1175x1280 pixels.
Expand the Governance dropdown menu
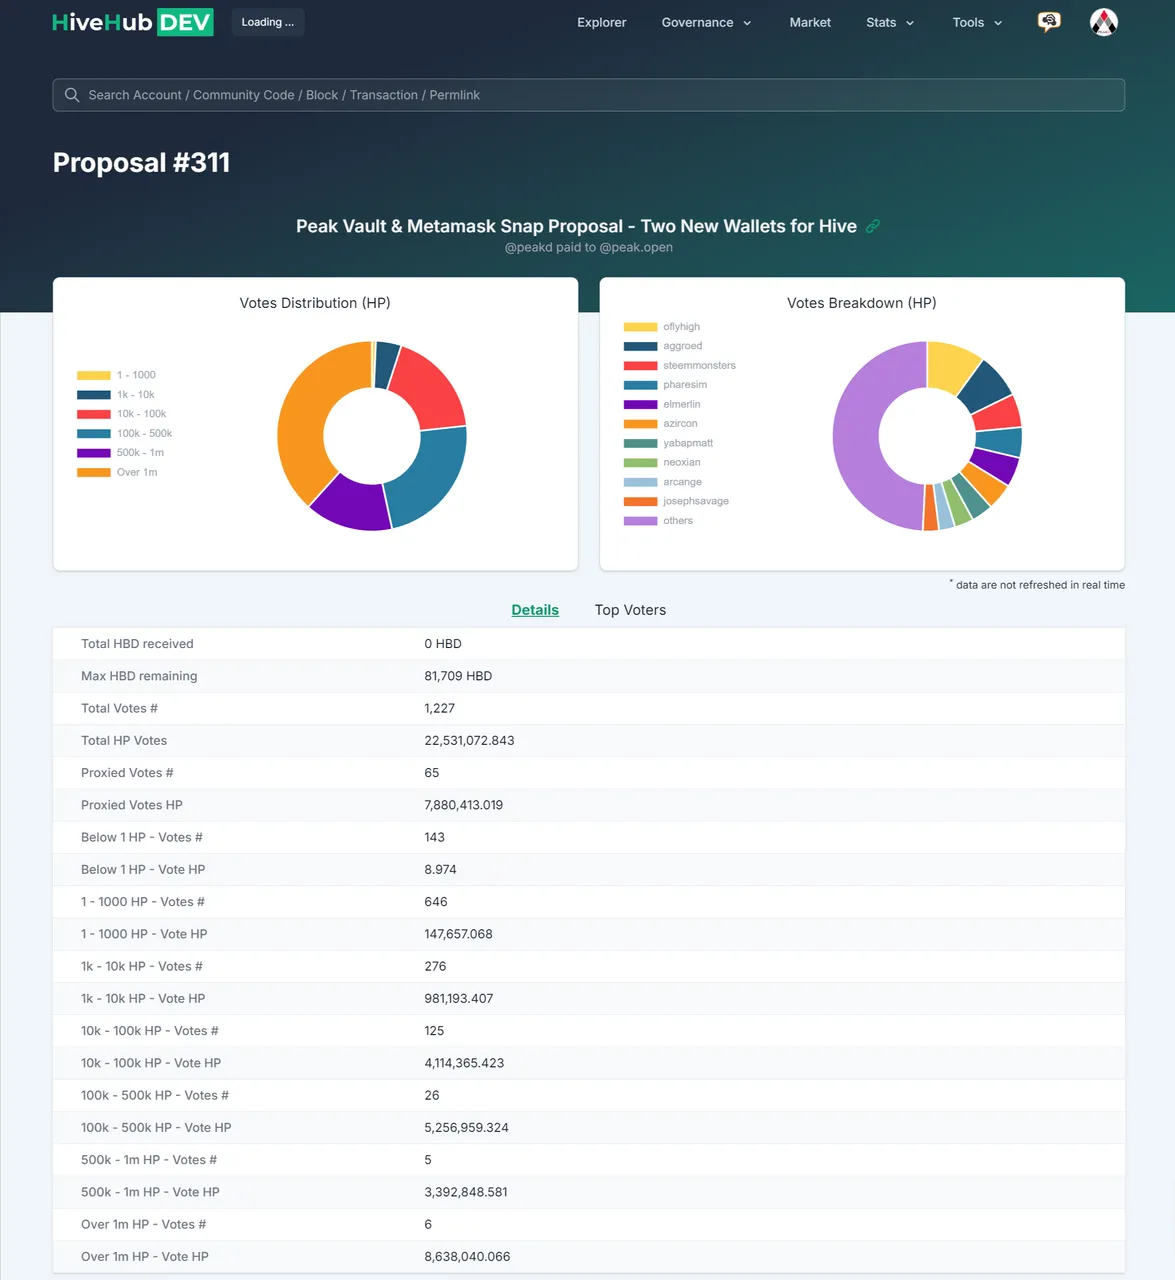pos(706,22)
